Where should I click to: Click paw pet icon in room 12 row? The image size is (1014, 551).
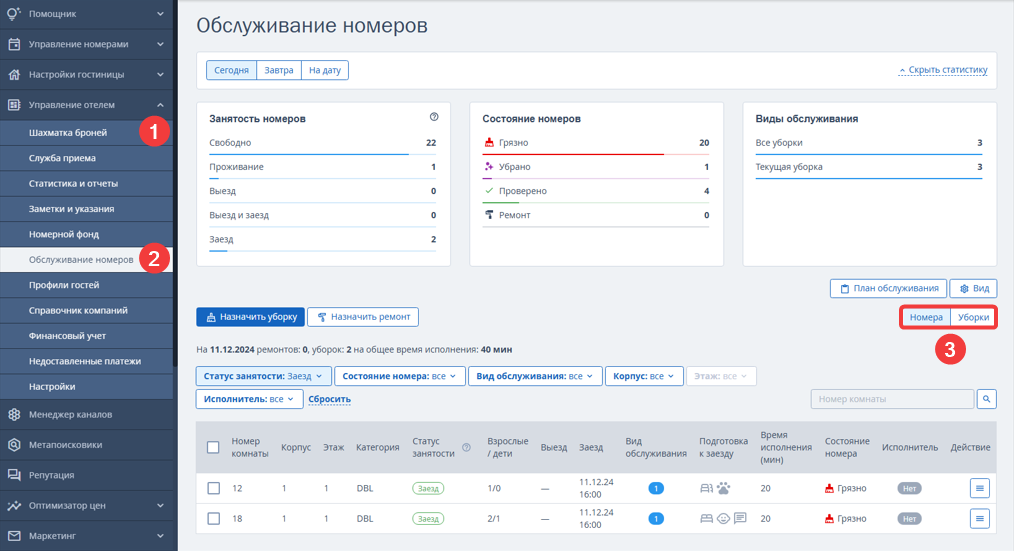(724, 488)
